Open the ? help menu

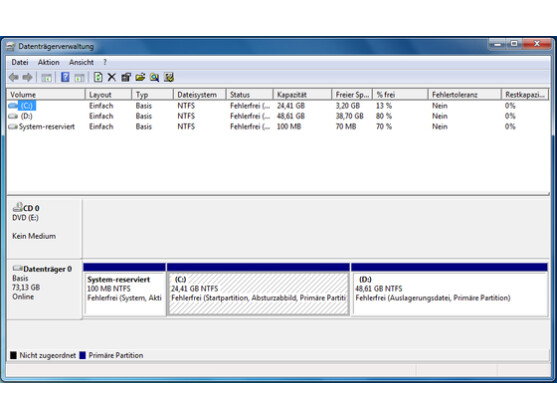(105, 63)
